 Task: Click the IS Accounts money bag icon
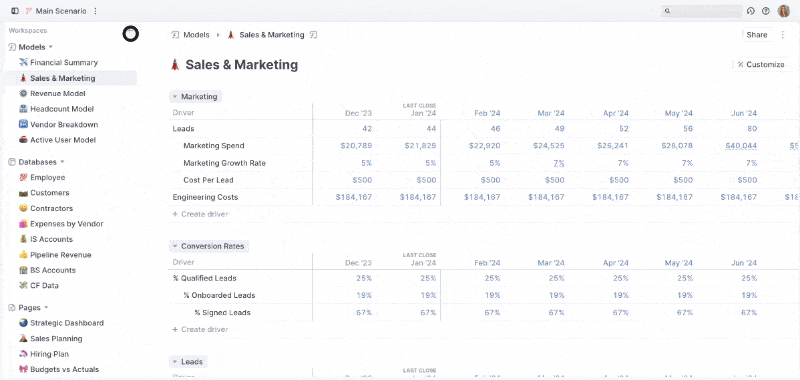click(23, 239)
